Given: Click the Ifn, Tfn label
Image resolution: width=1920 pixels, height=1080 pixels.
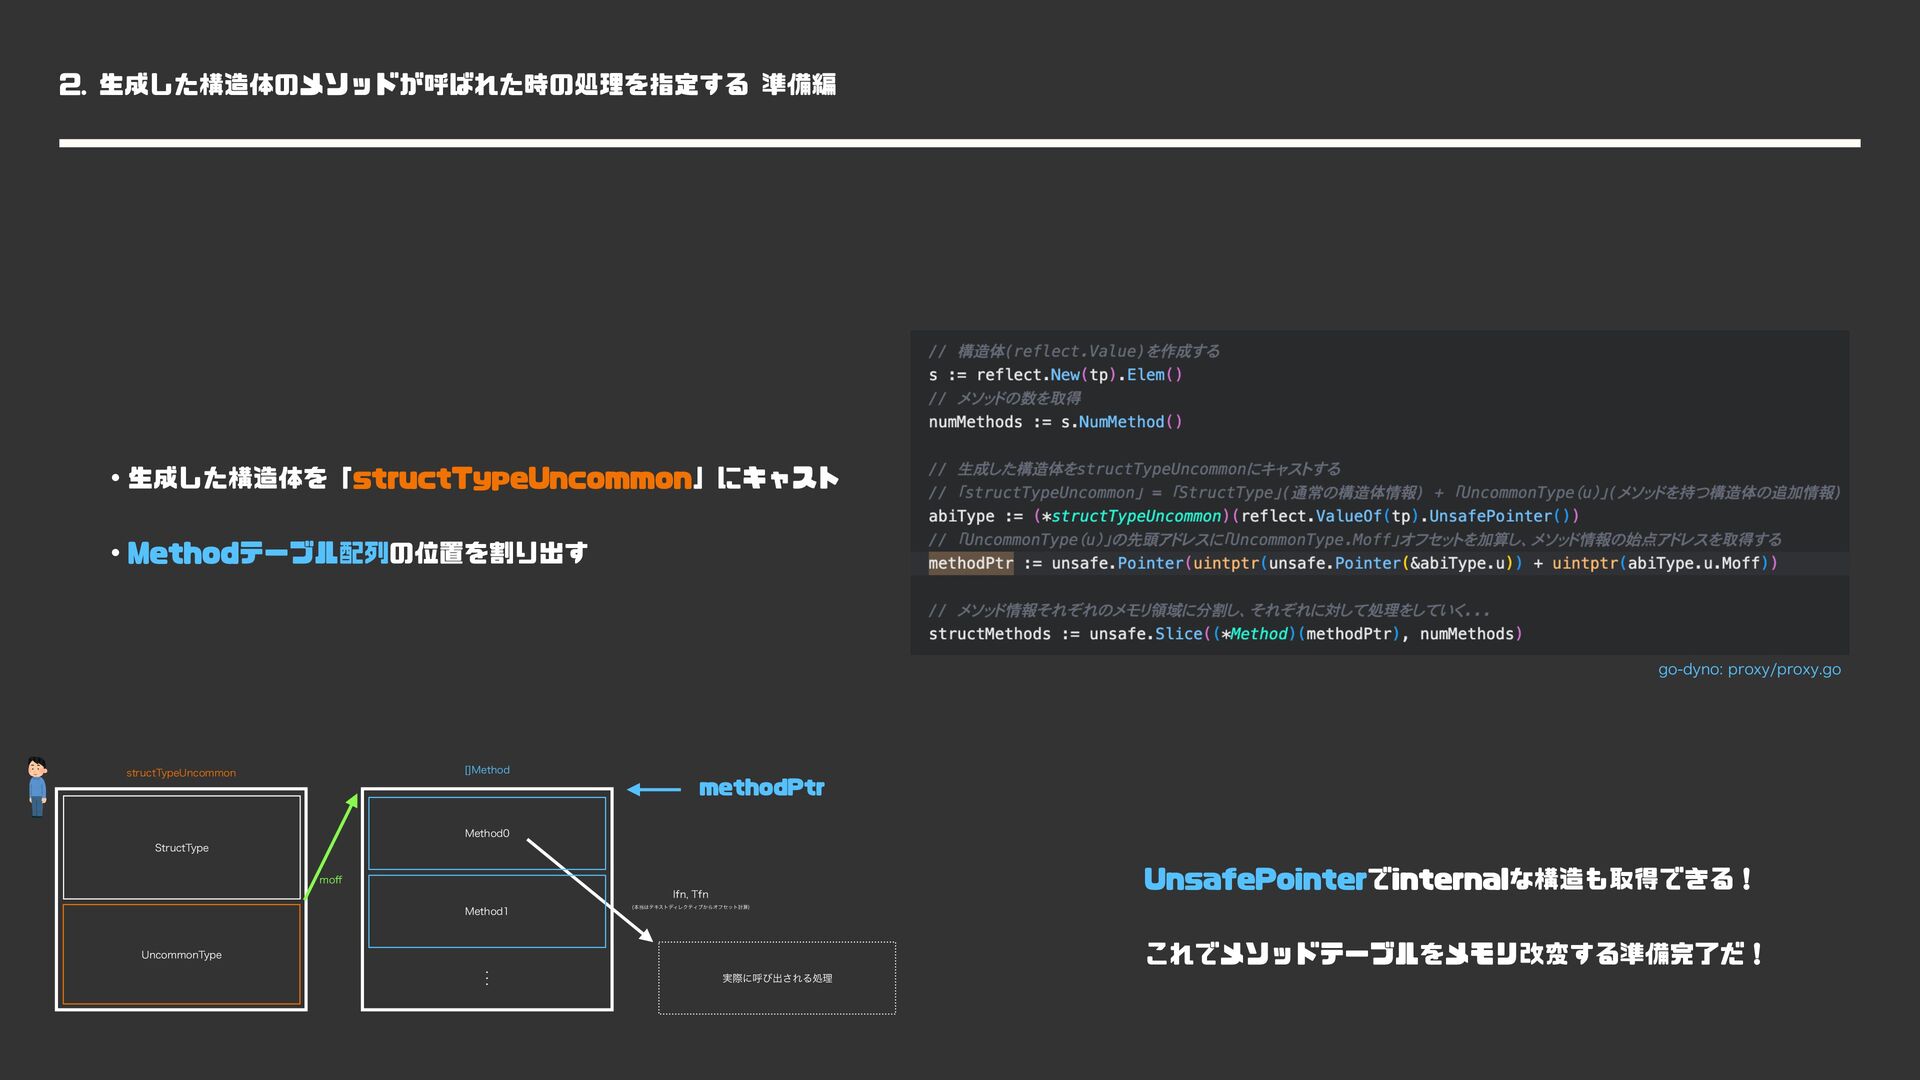Looking at the screenshot, I should [690, 894].
